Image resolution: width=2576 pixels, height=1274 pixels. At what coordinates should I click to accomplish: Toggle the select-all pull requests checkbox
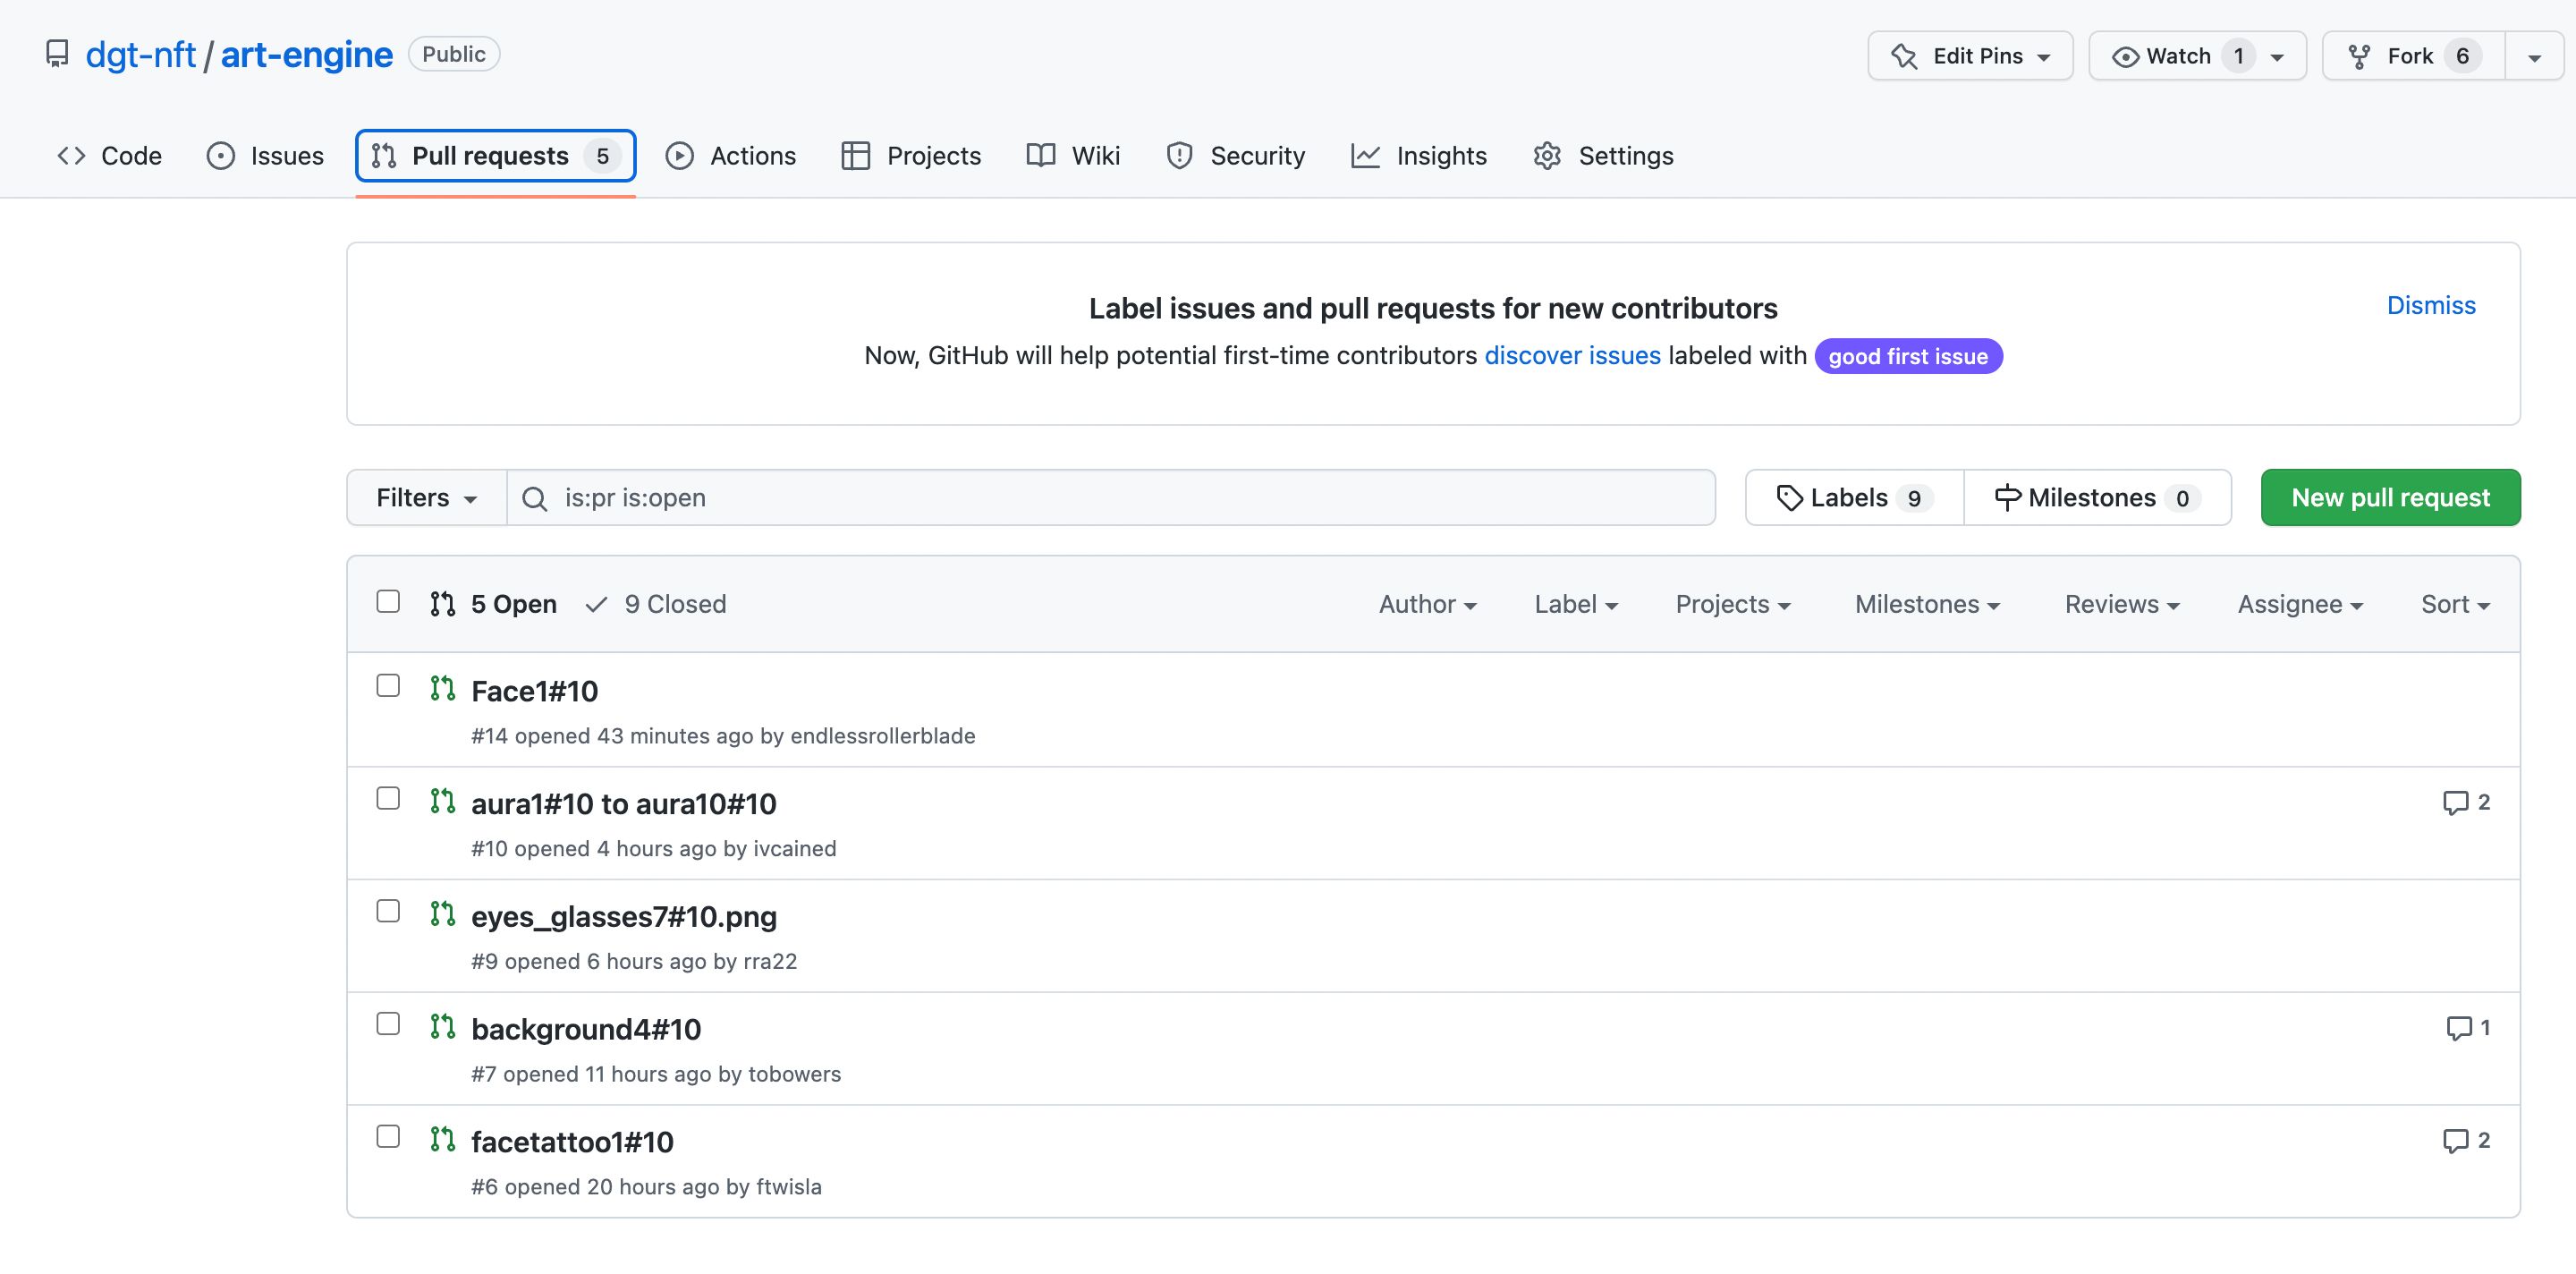(388, 601)
